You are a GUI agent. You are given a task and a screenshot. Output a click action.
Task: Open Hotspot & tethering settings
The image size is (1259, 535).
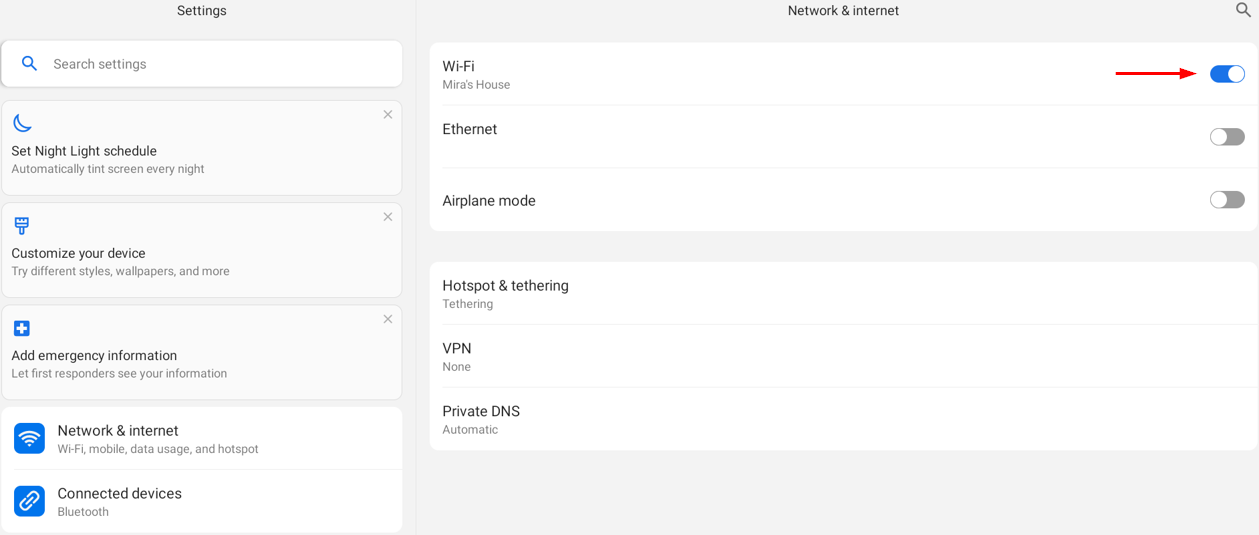click(843, 294)
